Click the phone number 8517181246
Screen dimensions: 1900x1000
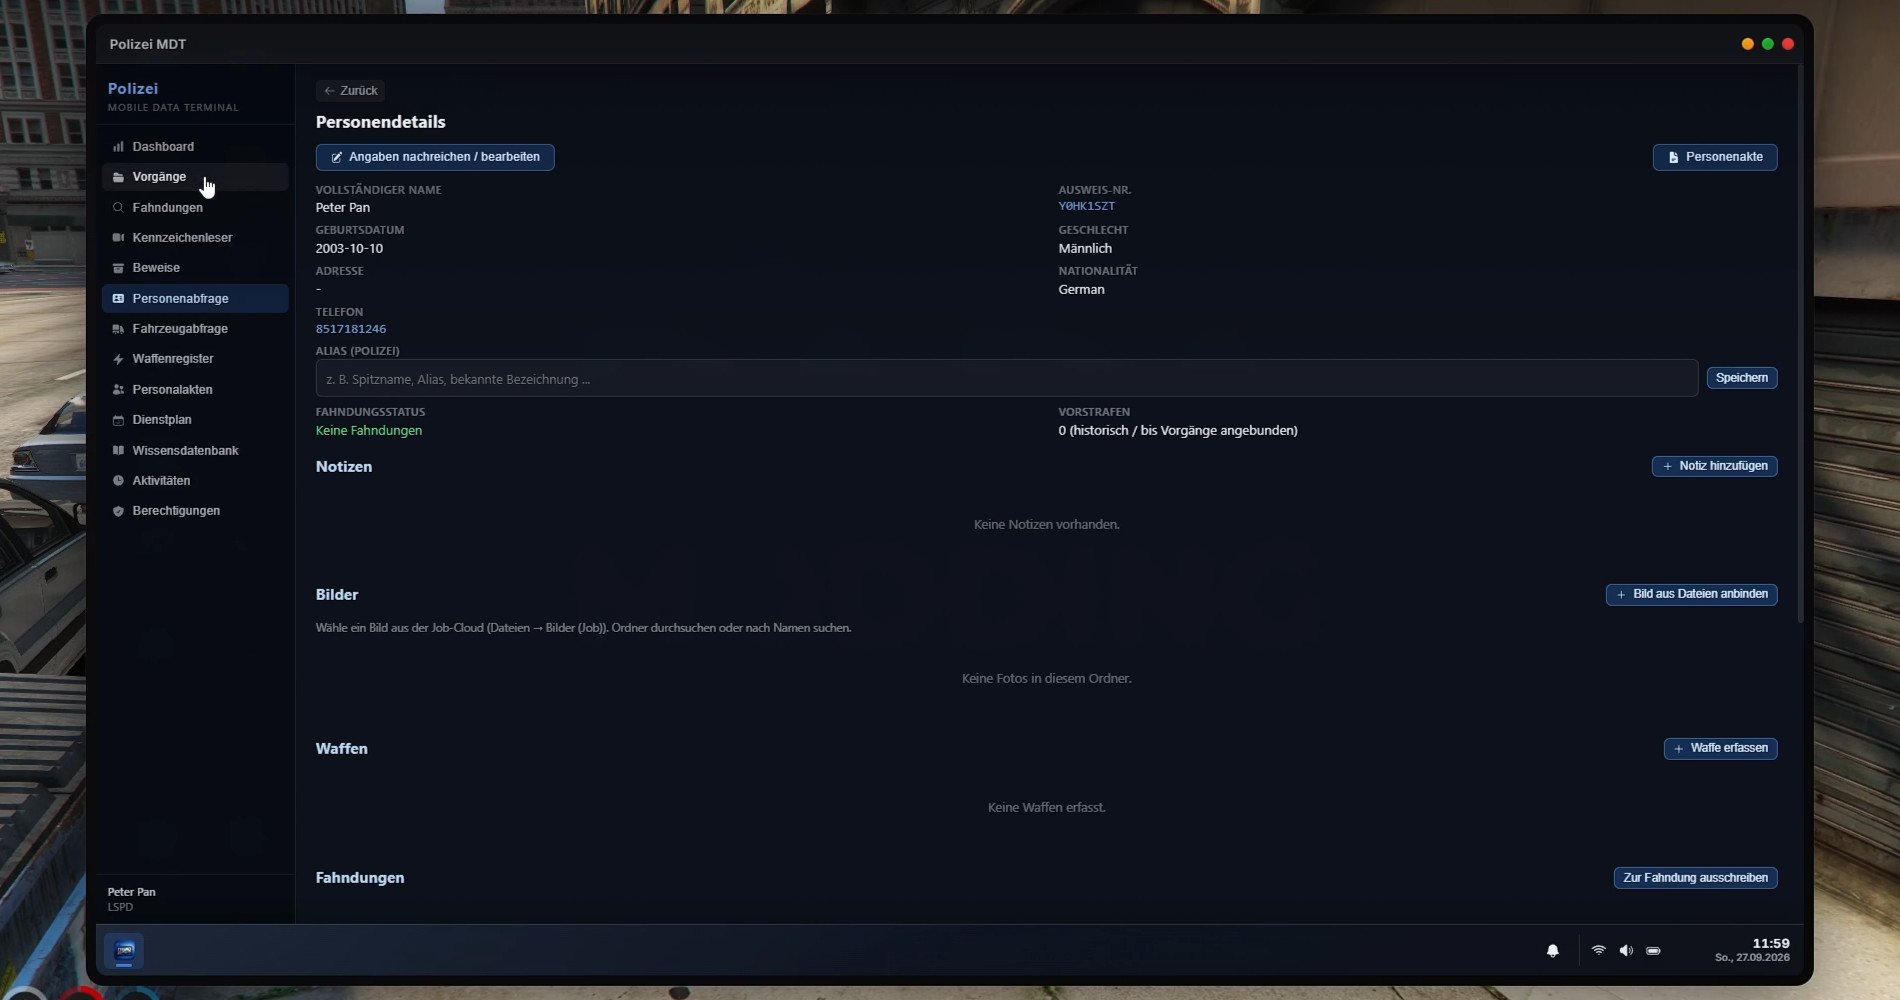(x=351, y=329)
